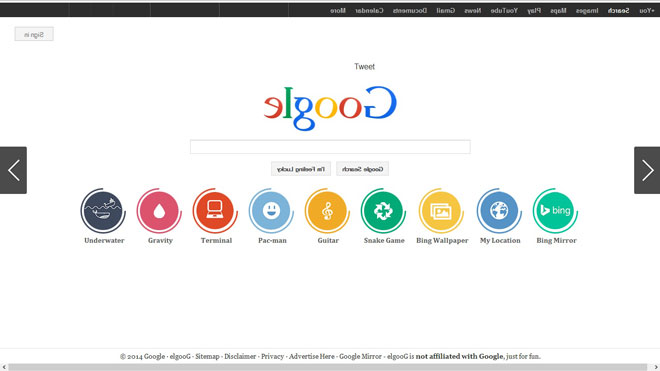Open mirrored News in top bar
The image size is (660, 371).
(x=473, y=11)
